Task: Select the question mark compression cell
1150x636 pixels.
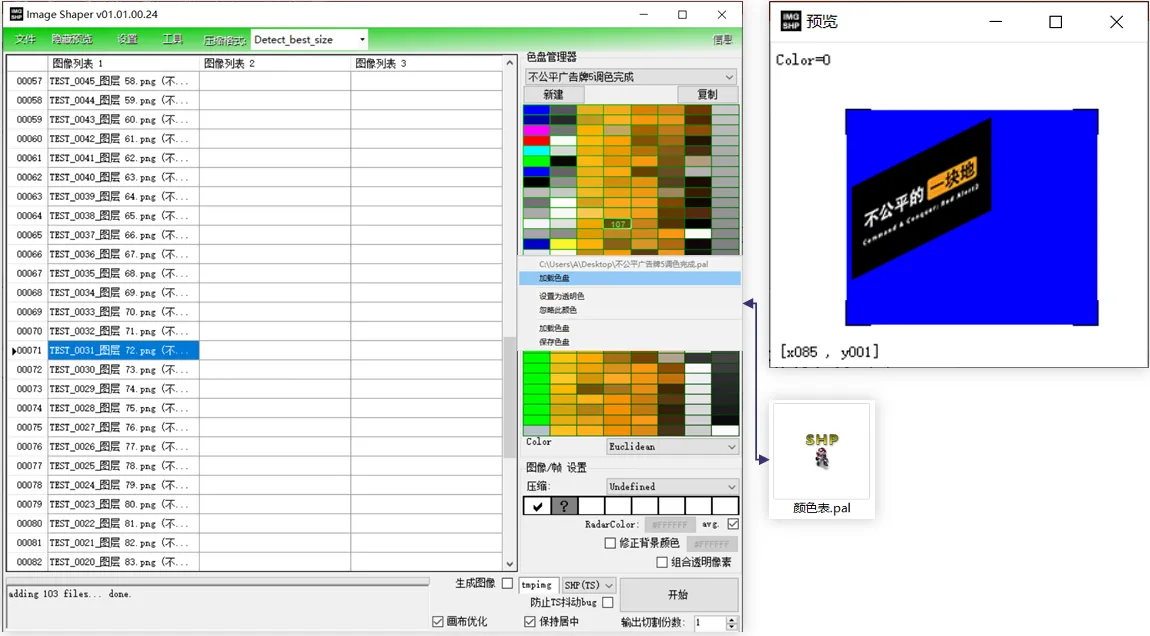Action: click(x=564, y=506)
